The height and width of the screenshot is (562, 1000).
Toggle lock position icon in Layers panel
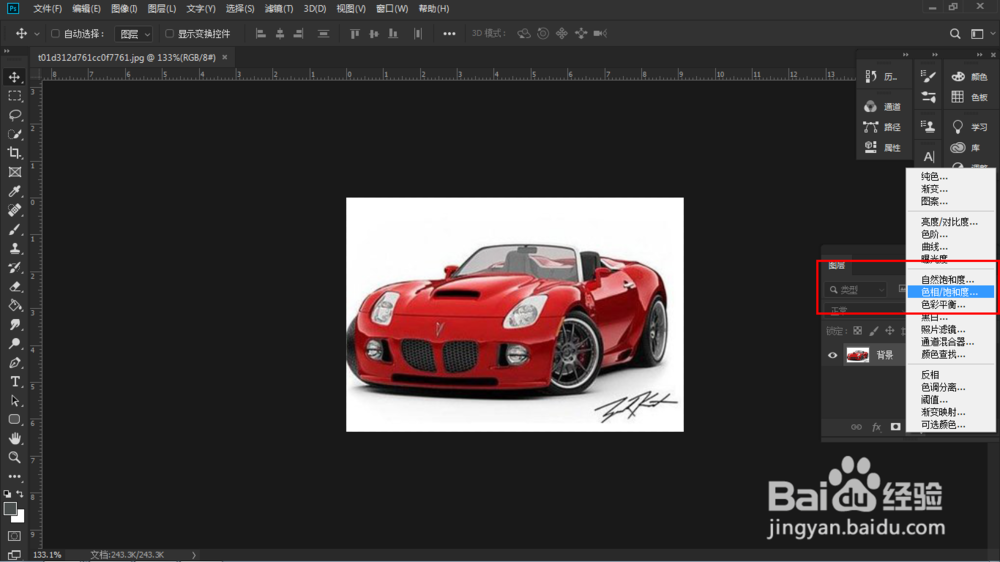[x=890, y=331]
